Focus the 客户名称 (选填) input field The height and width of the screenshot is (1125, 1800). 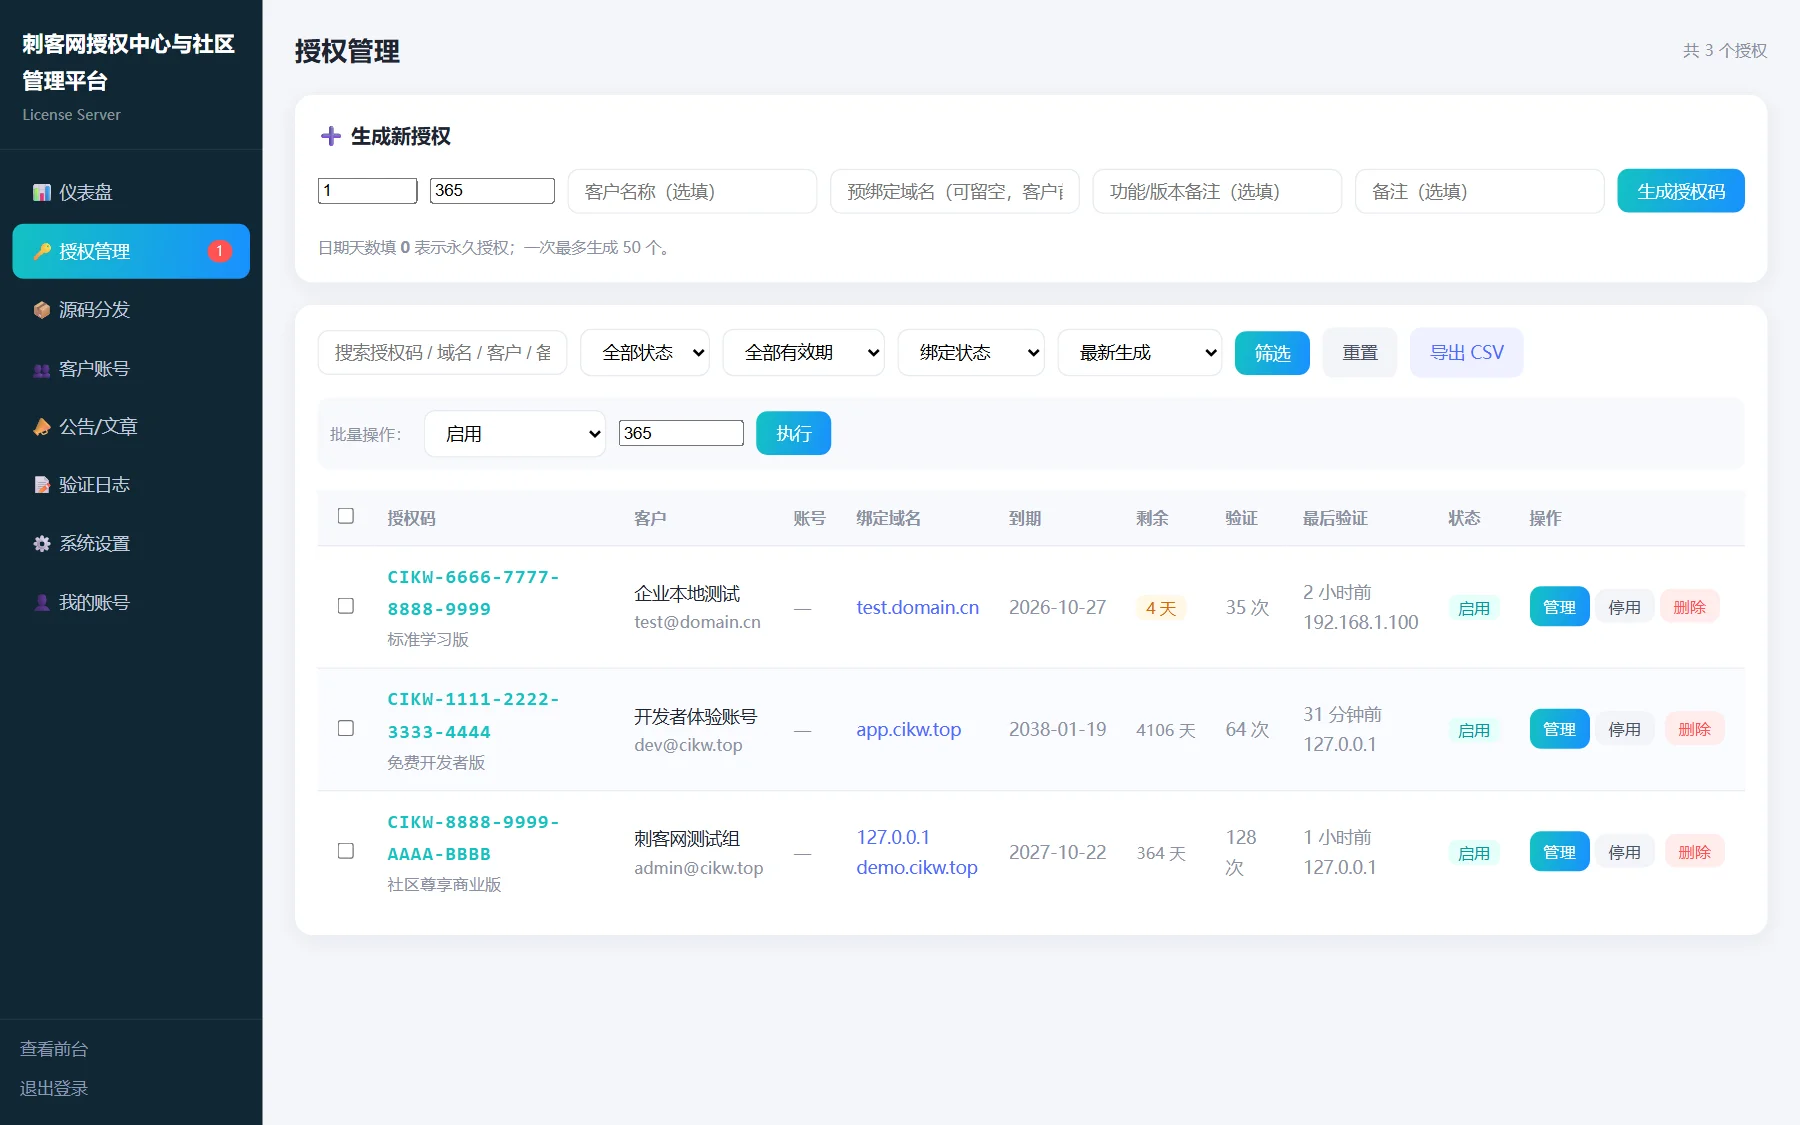pyautogui.click(x=692, y=191)
